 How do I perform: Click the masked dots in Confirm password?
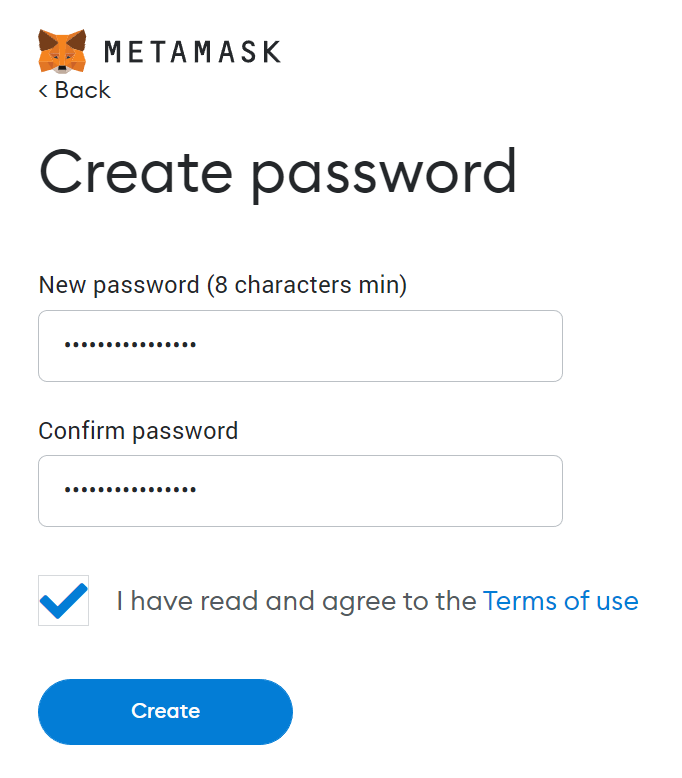coord(130,491)
